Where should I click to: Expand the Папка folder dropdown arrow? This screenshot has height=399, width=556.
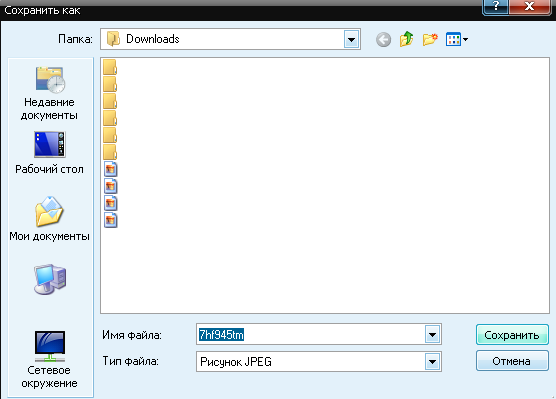[351, 39]
